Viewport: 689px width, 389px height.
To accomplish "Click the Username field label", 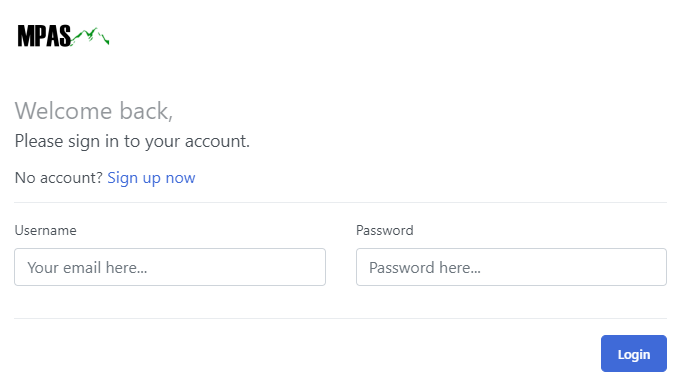I will point(46,230).
